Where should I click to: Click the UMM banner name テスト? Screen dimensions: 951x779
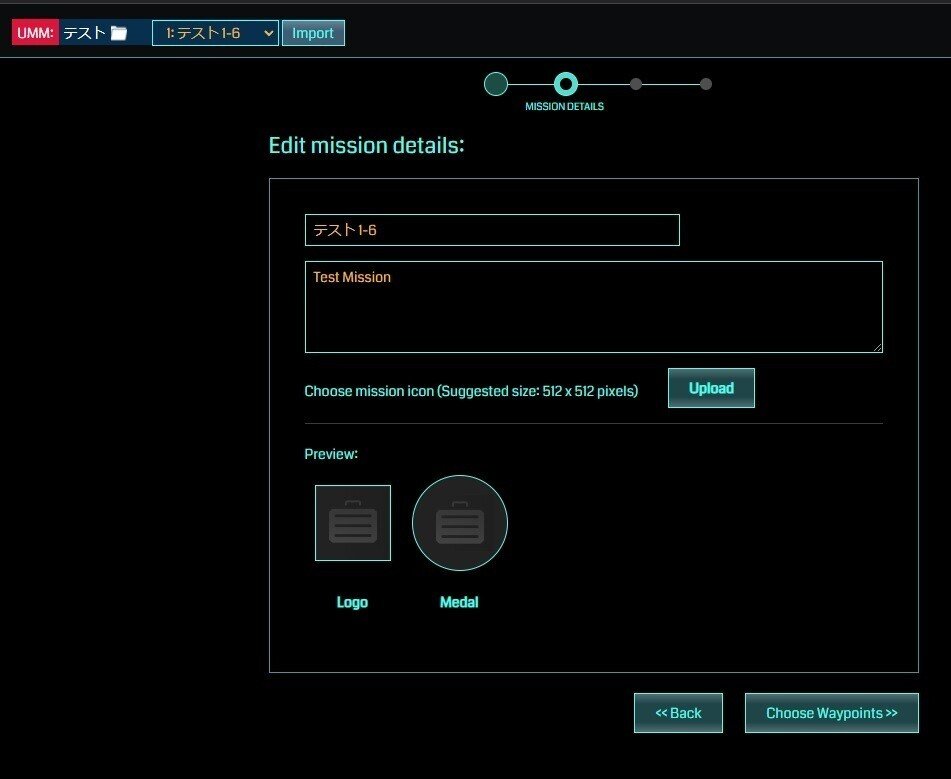[x=84, y=33]
